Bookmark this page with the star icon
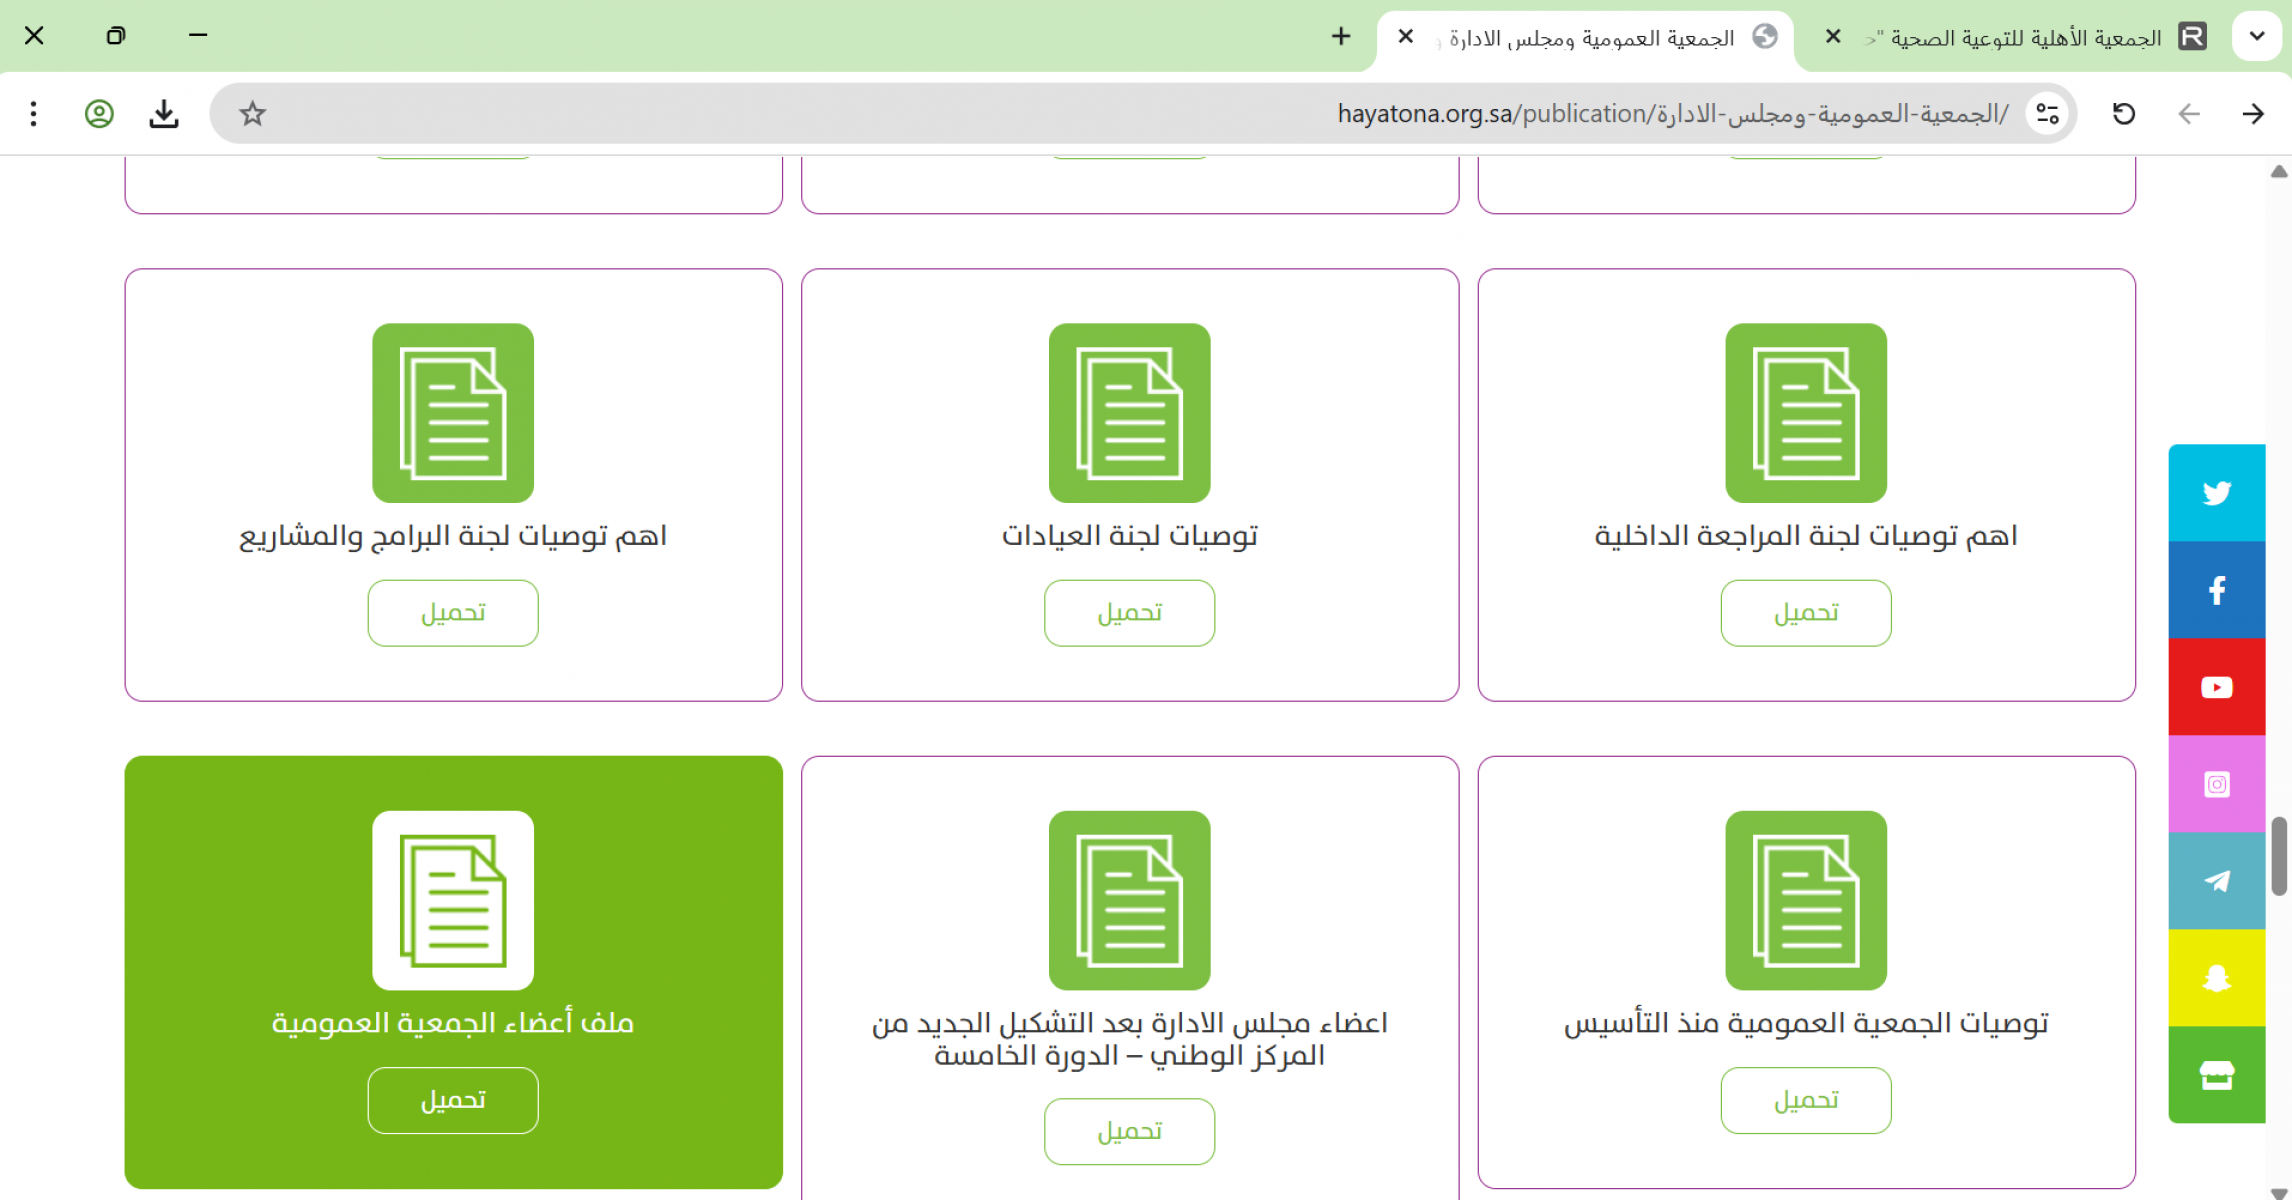 252,114
